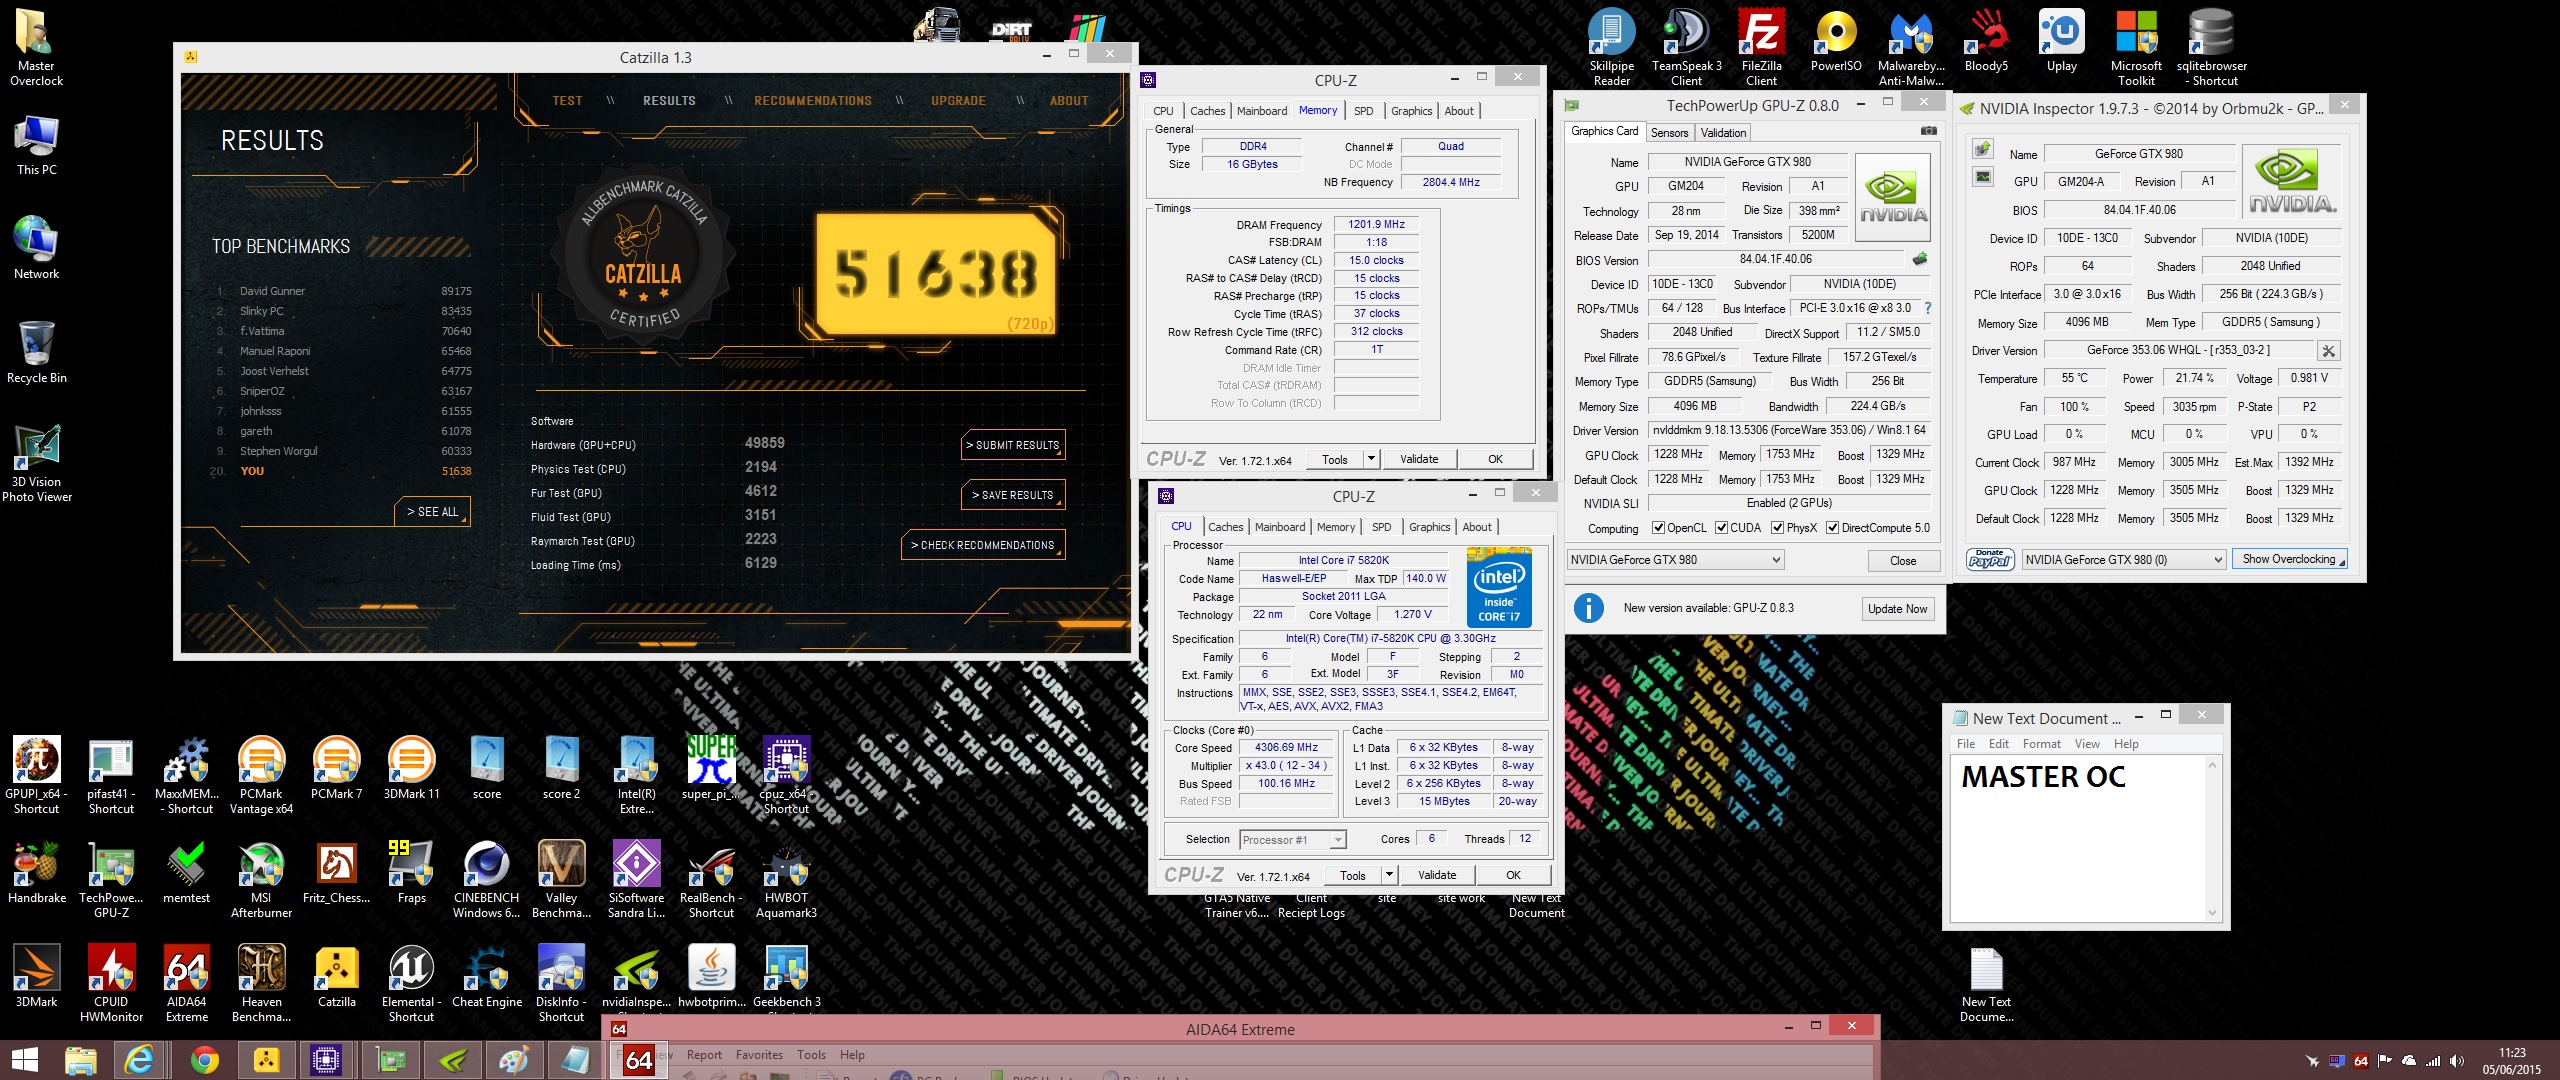
Task: Click SUBMIT RESULTS in Catzilla
Action: tap(1012, 445)
